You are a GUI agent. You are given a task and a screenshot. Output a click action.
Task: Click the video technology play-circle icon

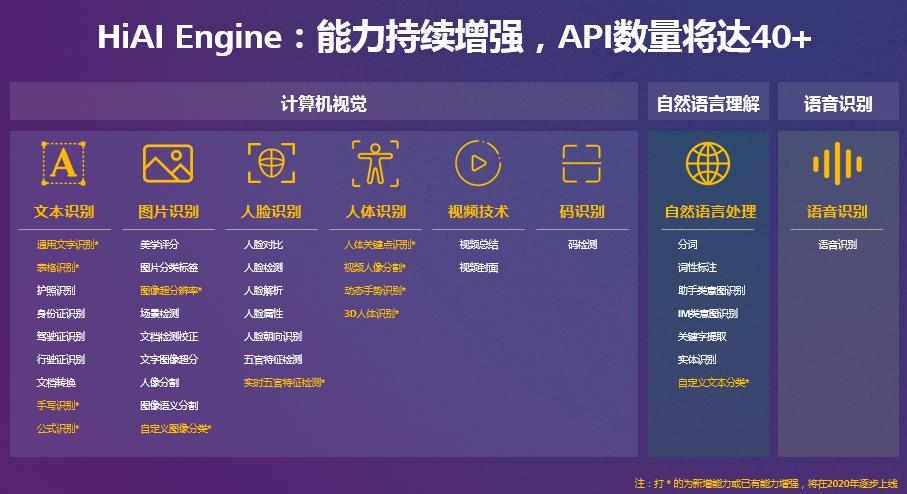tap(478, 164)
